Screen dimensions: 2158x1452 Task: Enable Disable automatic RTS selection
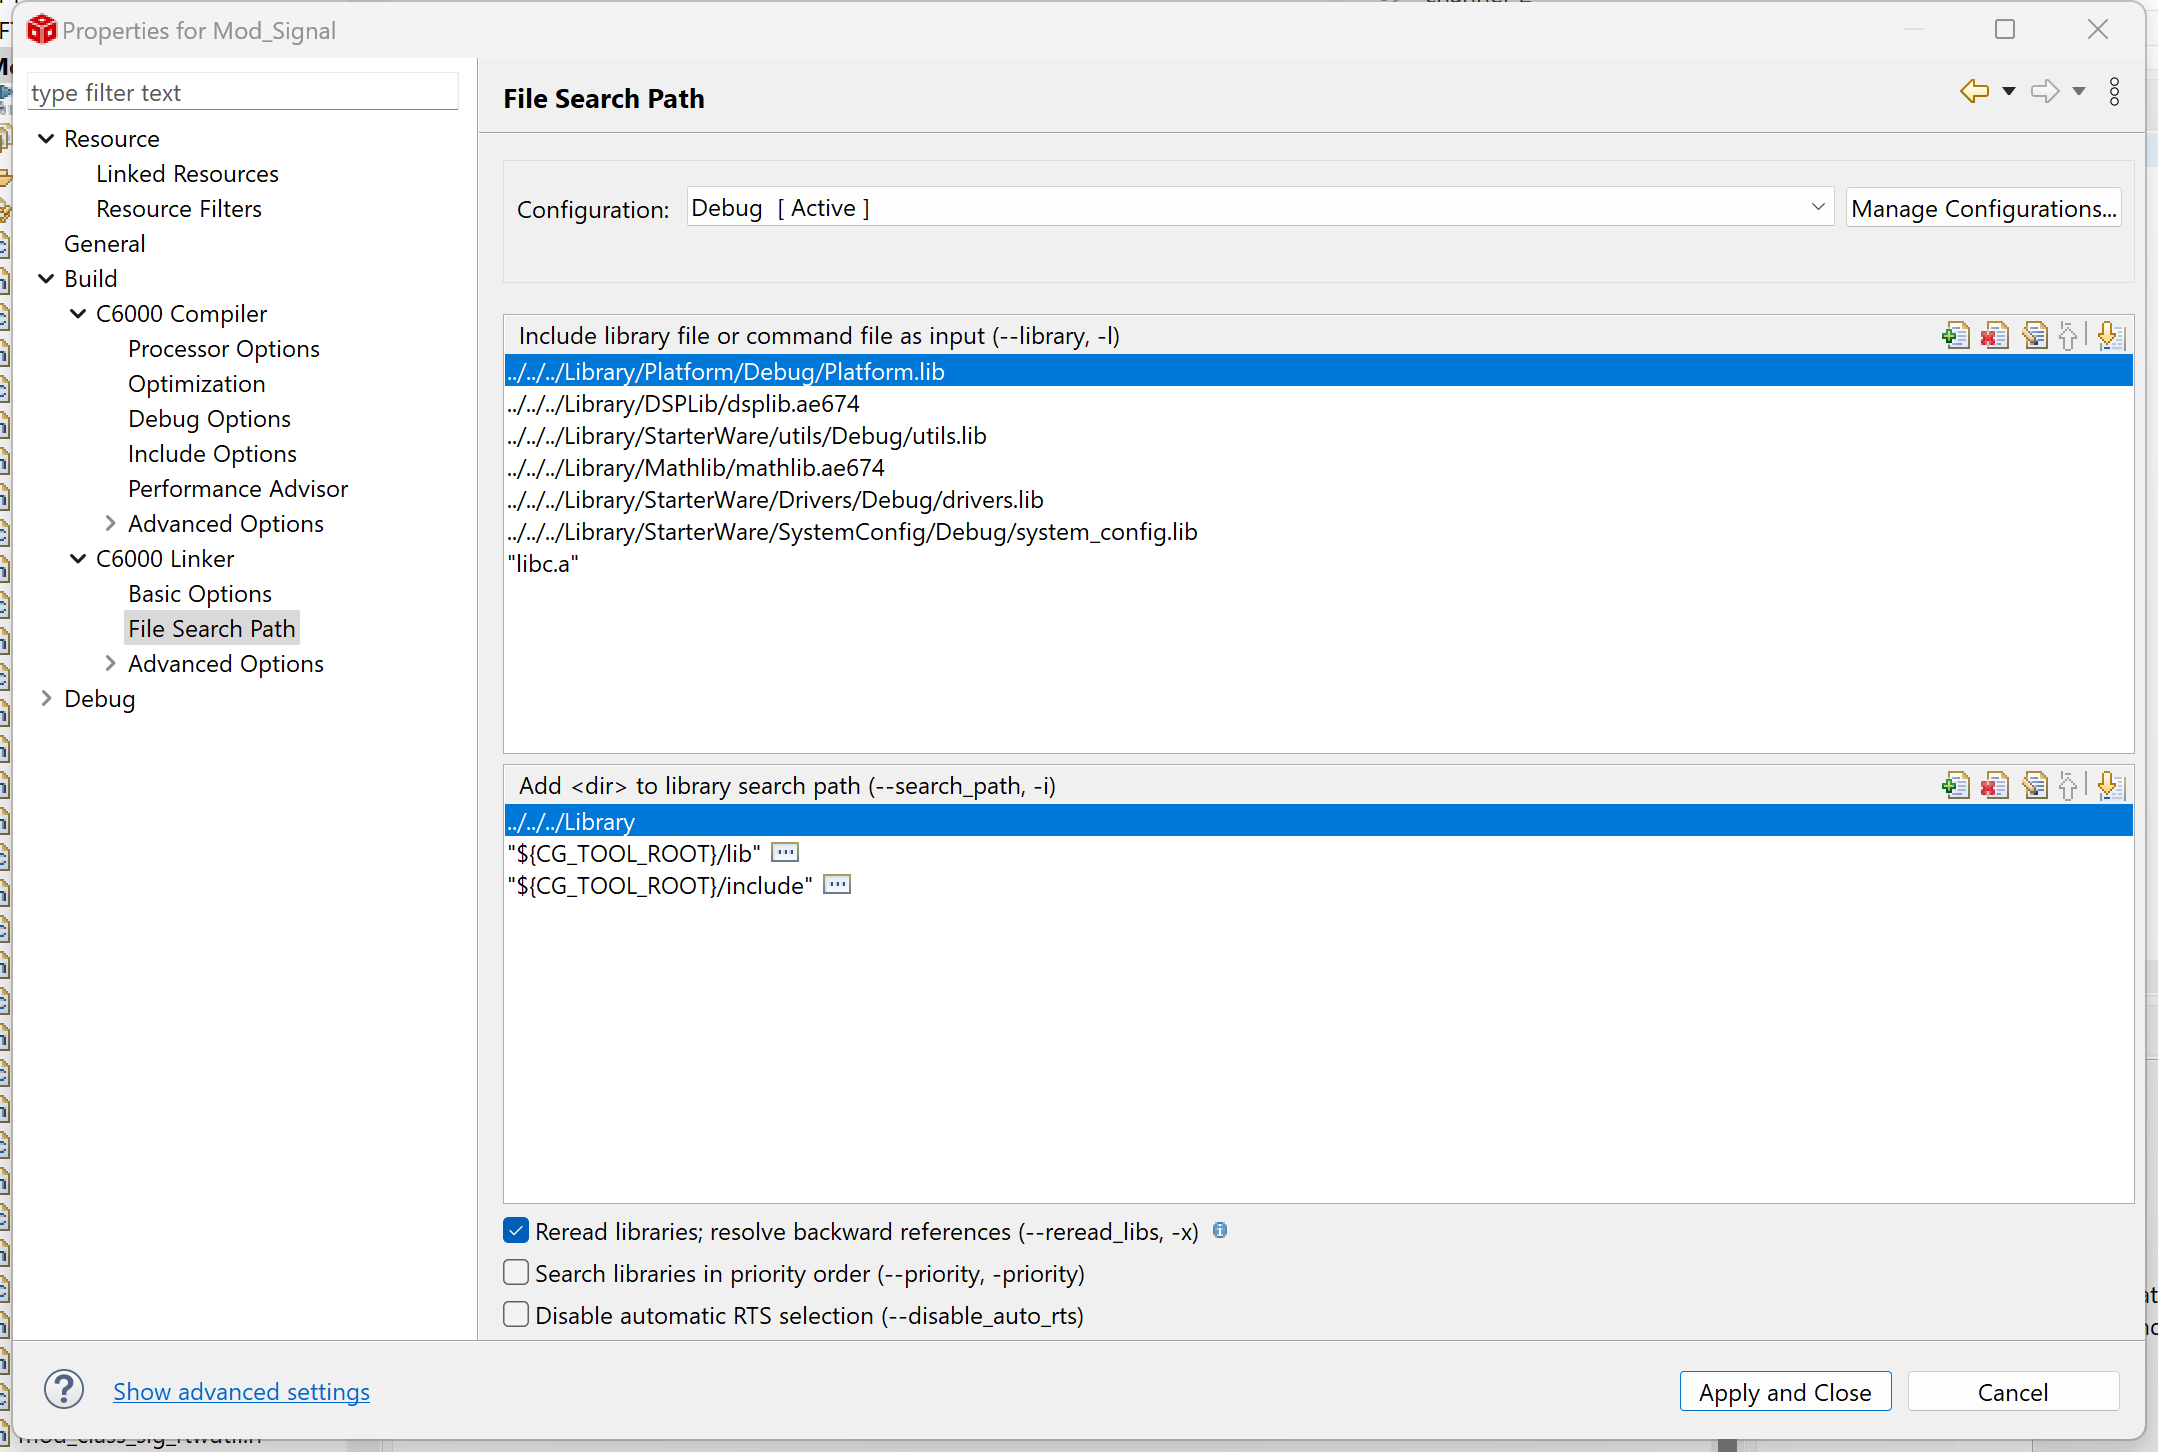click(516, 1315)
